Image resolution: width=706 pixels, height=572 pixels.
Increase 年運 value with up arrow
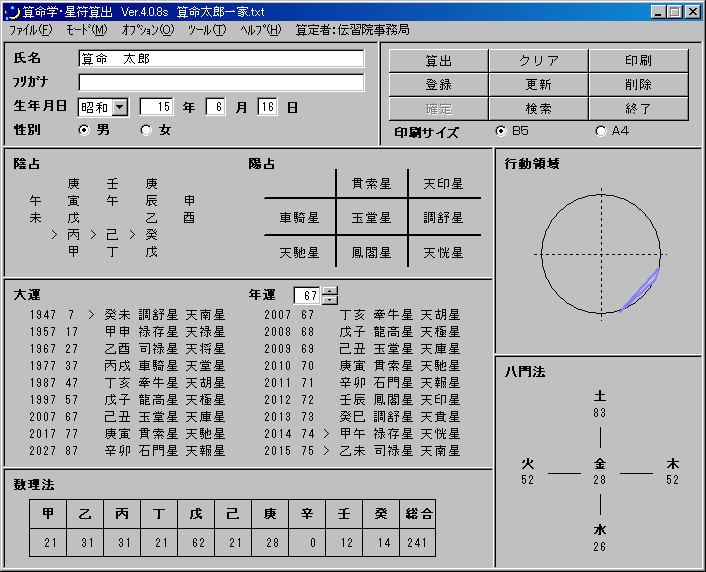pyautogui.click(x=330, y=291)
